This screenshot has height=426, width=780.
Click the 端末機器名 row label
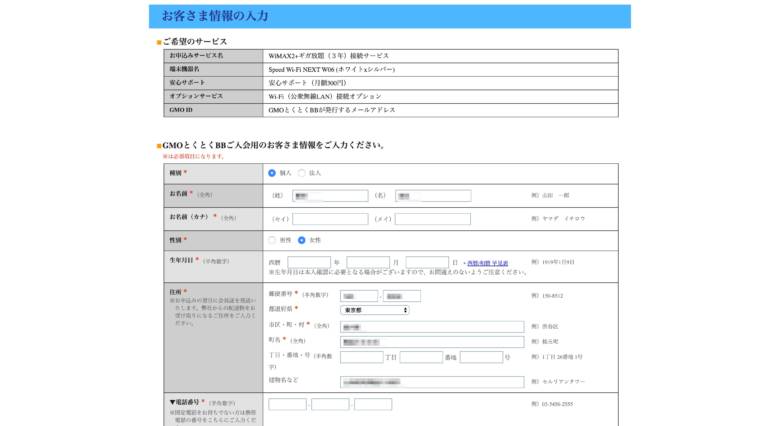click(185, 69)
